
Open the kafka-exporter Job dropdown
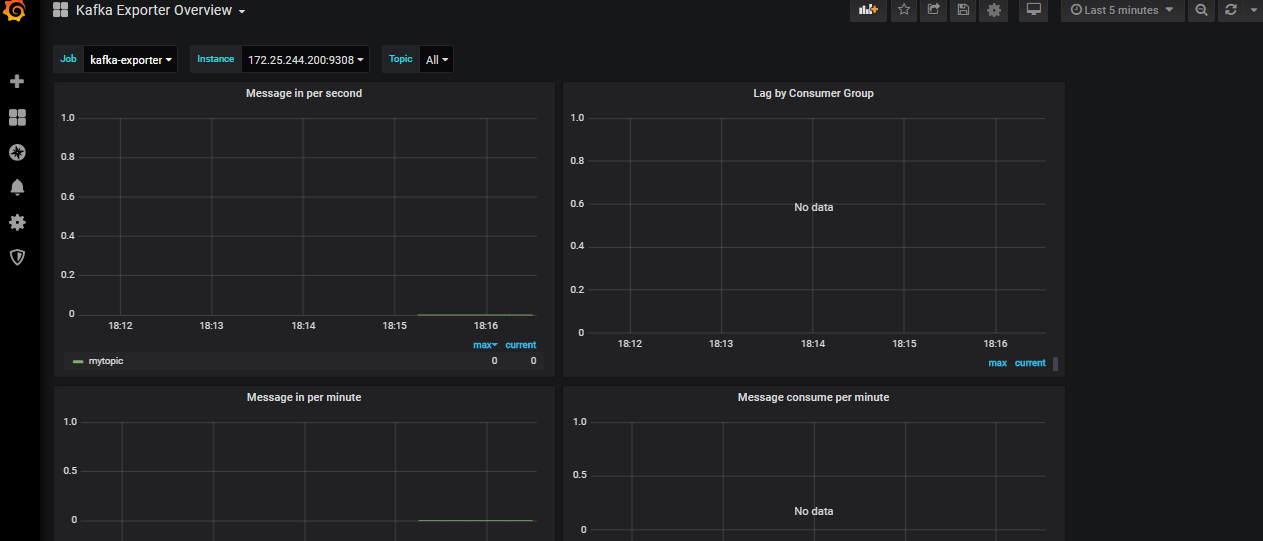pos(131,60)
